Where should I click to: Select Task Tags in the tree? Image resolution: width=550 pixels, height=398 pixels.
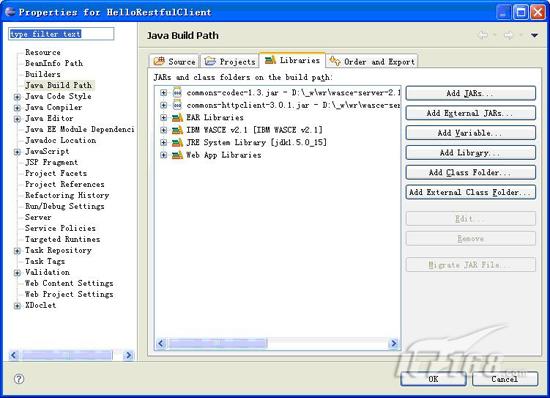tap(45, 261)
